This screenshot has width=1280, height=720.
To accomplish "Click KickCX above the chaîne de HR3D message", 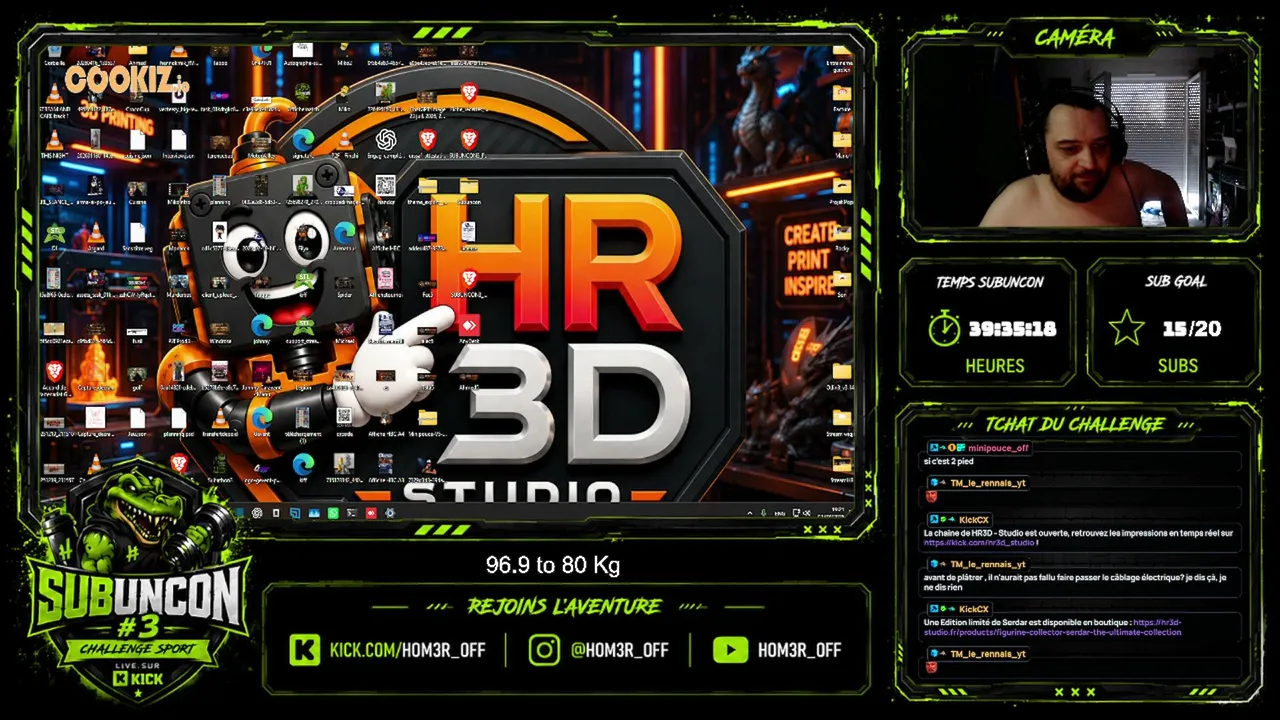I will (x=973, y=520).
